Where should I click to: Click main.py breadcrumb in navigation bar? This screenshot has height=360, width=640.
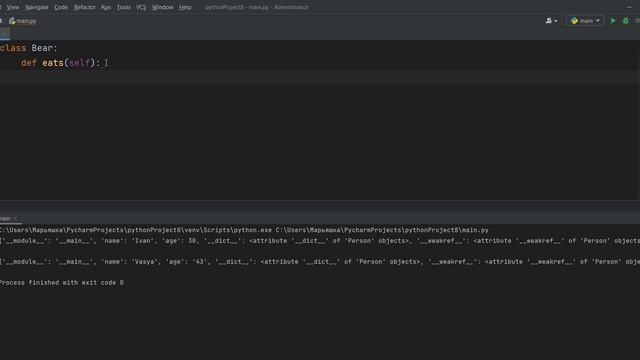pos(26,21)
